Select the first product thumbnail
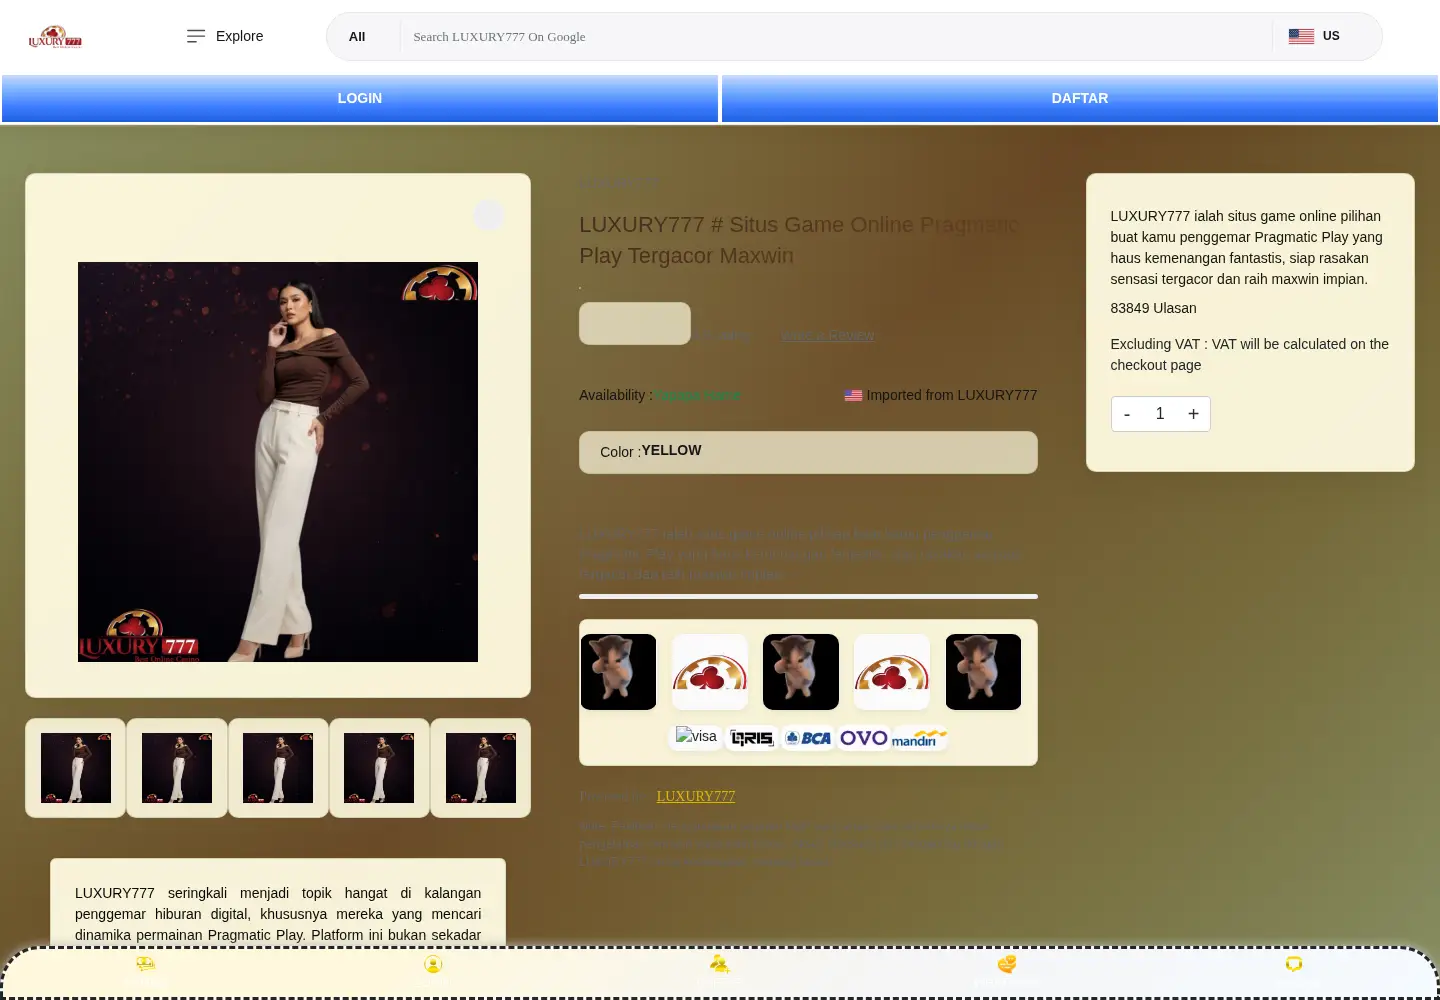1440x1000 pixels. click(76, 768)
